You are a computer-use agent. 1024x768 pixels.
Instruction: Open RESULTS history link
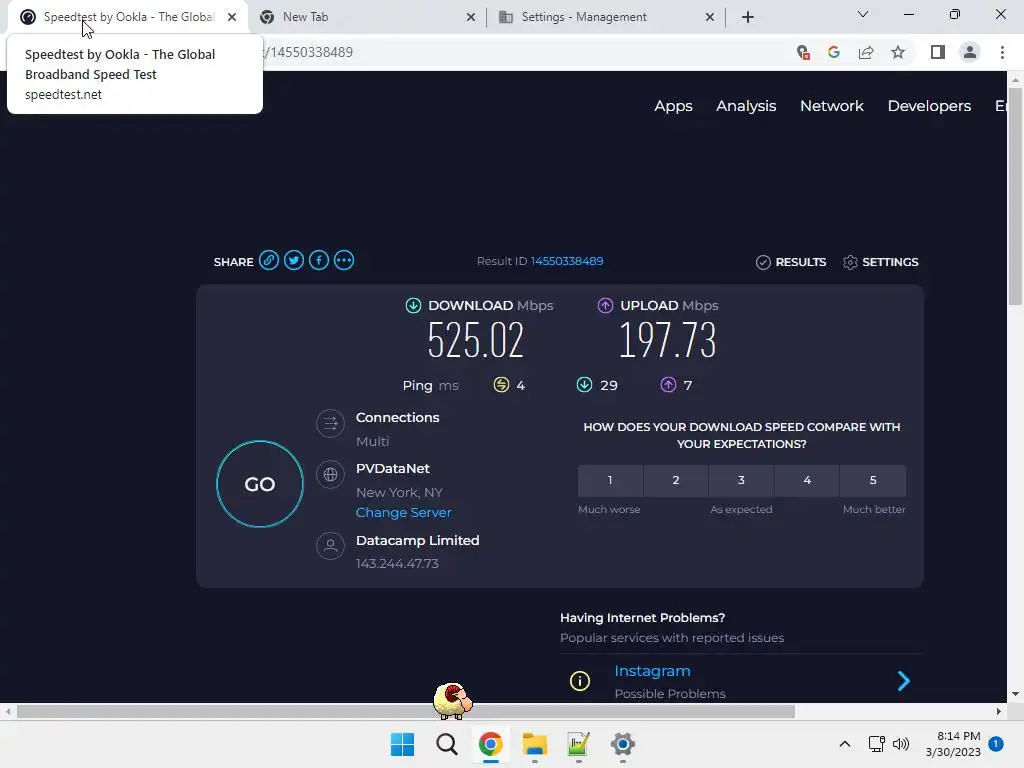[801, 262]
